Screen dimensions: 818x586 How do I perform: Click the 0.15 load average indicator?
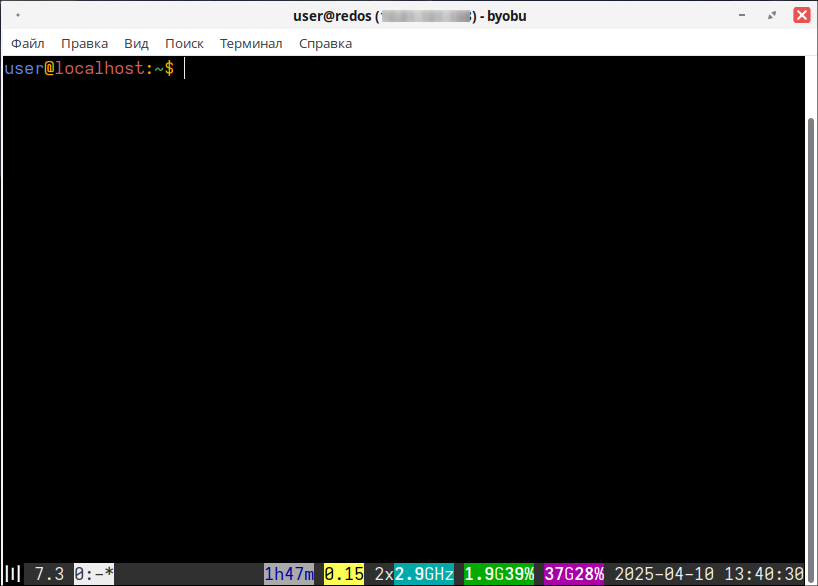344,574
